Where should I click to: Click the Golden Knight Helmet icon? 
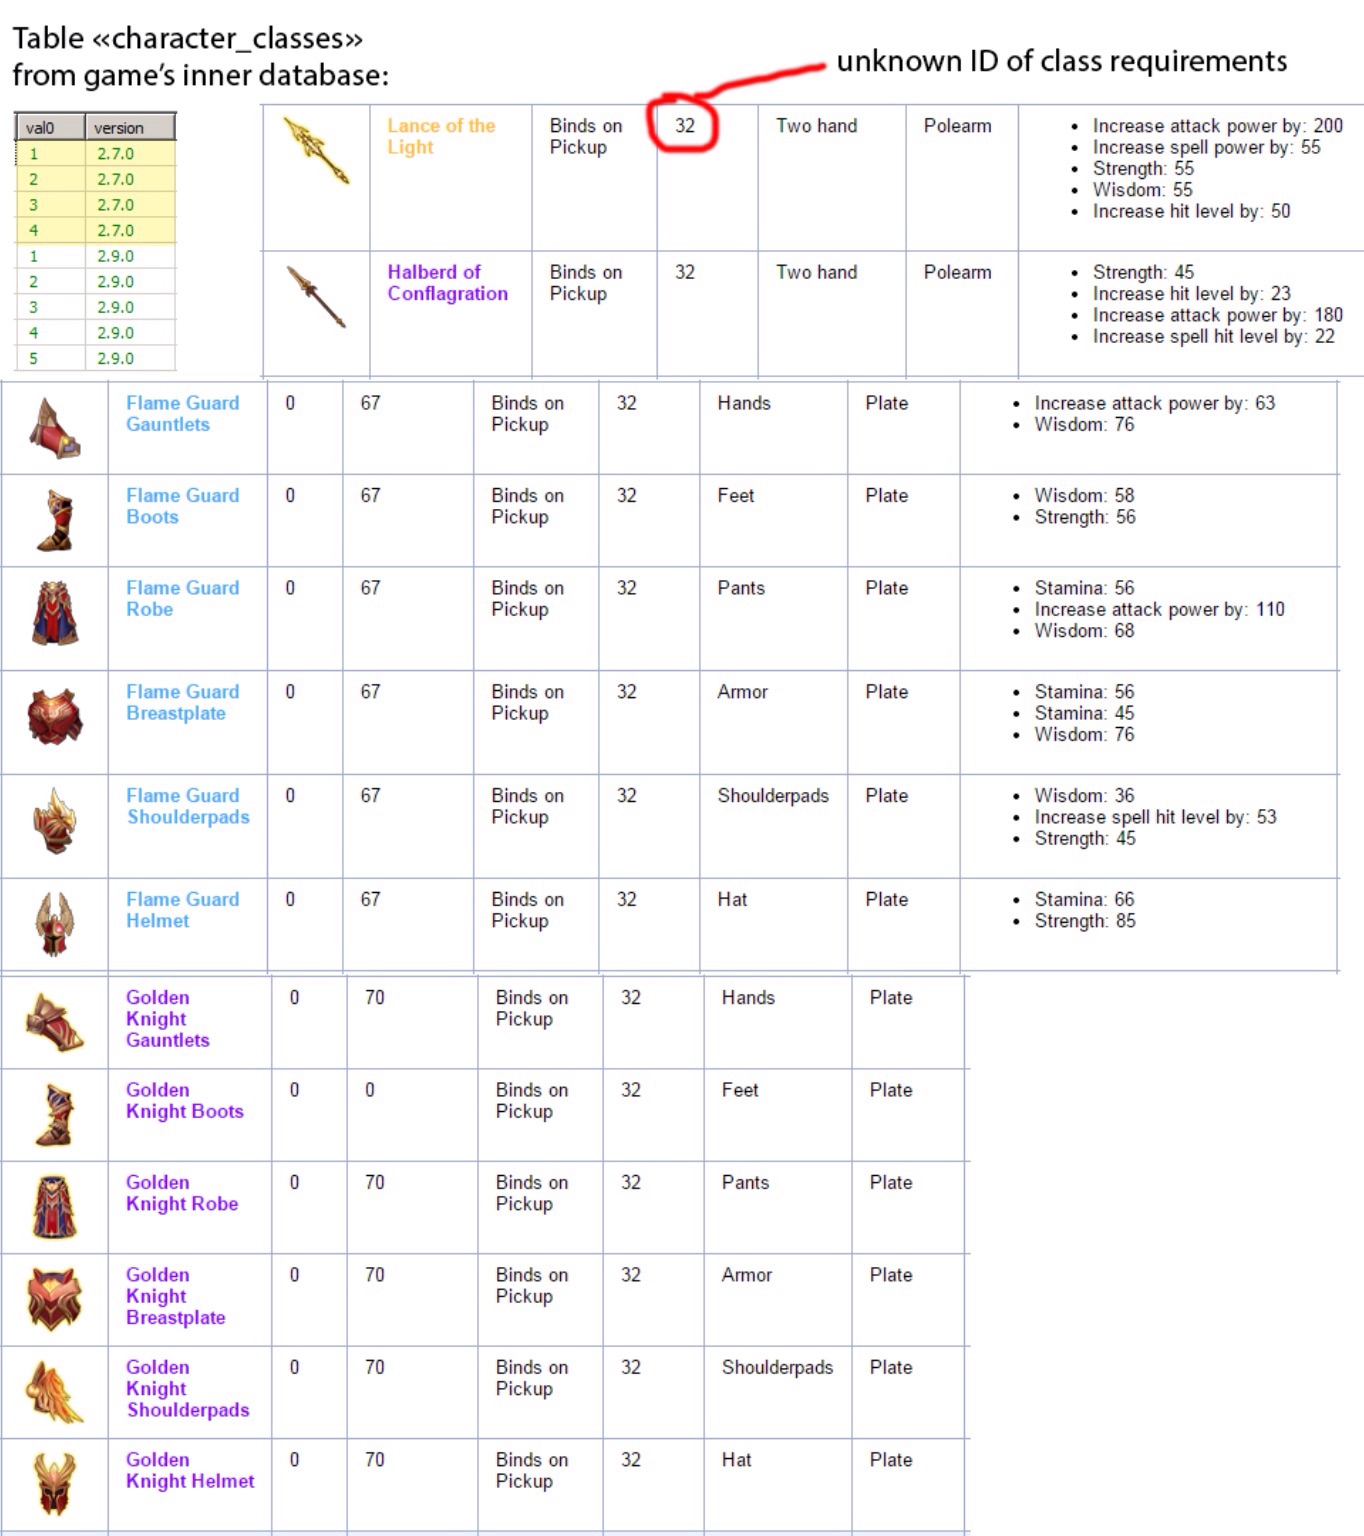tap(55, 1484)
